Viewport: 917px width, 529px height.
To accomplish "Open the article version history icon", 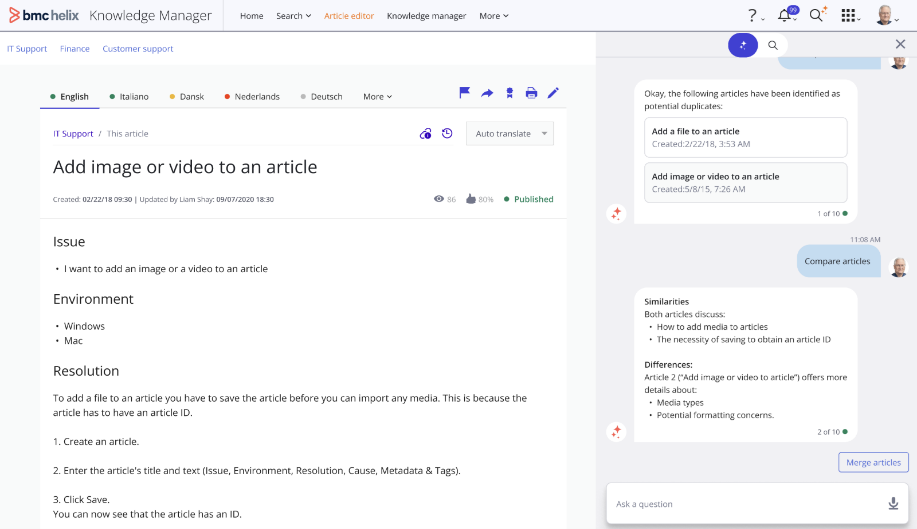I will click(x=447, y=133).
